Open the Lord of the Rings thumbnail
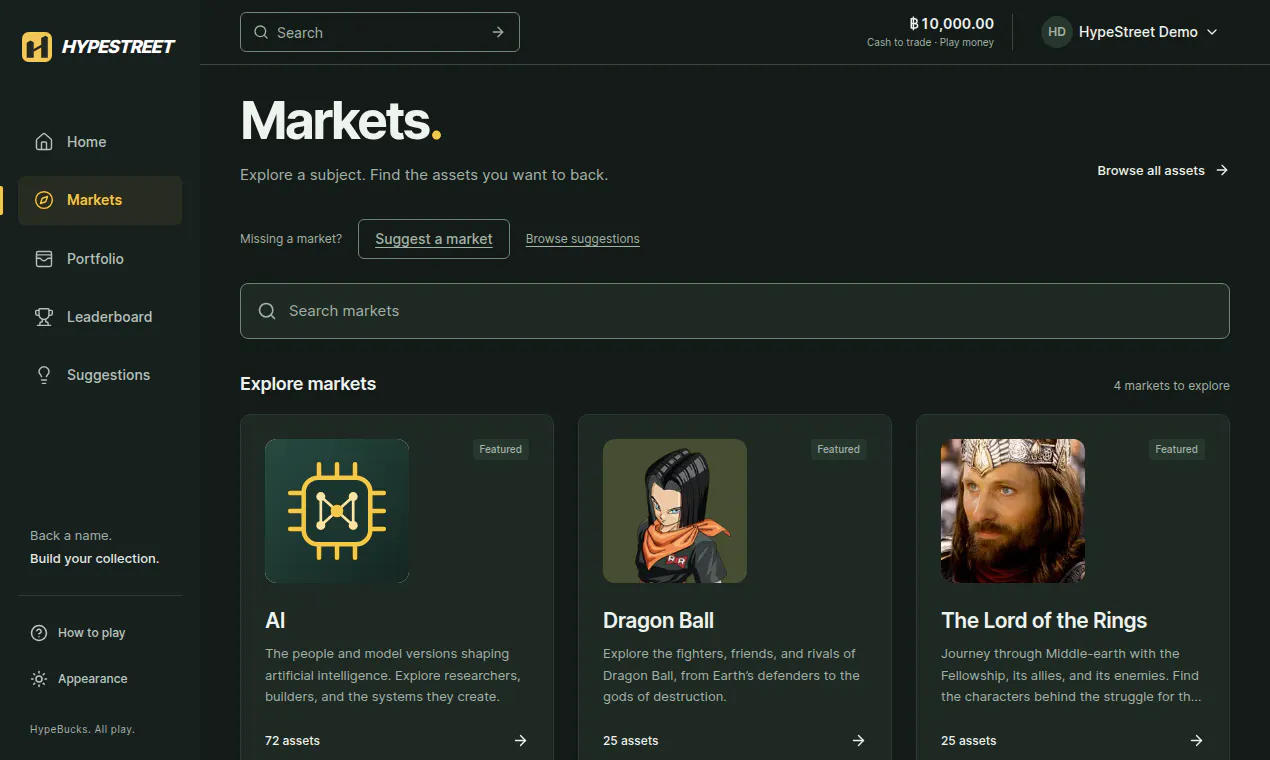The height and width of the screenshot is (760, 1270). pos(1013,511)
